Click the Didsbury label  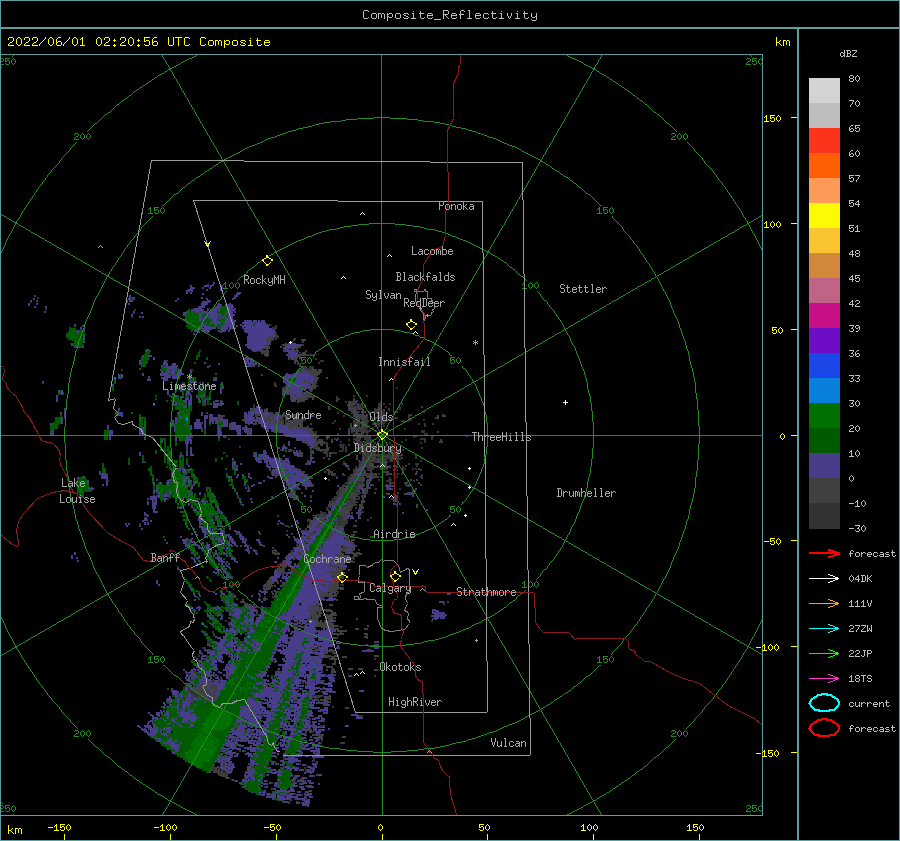(378, 448)
